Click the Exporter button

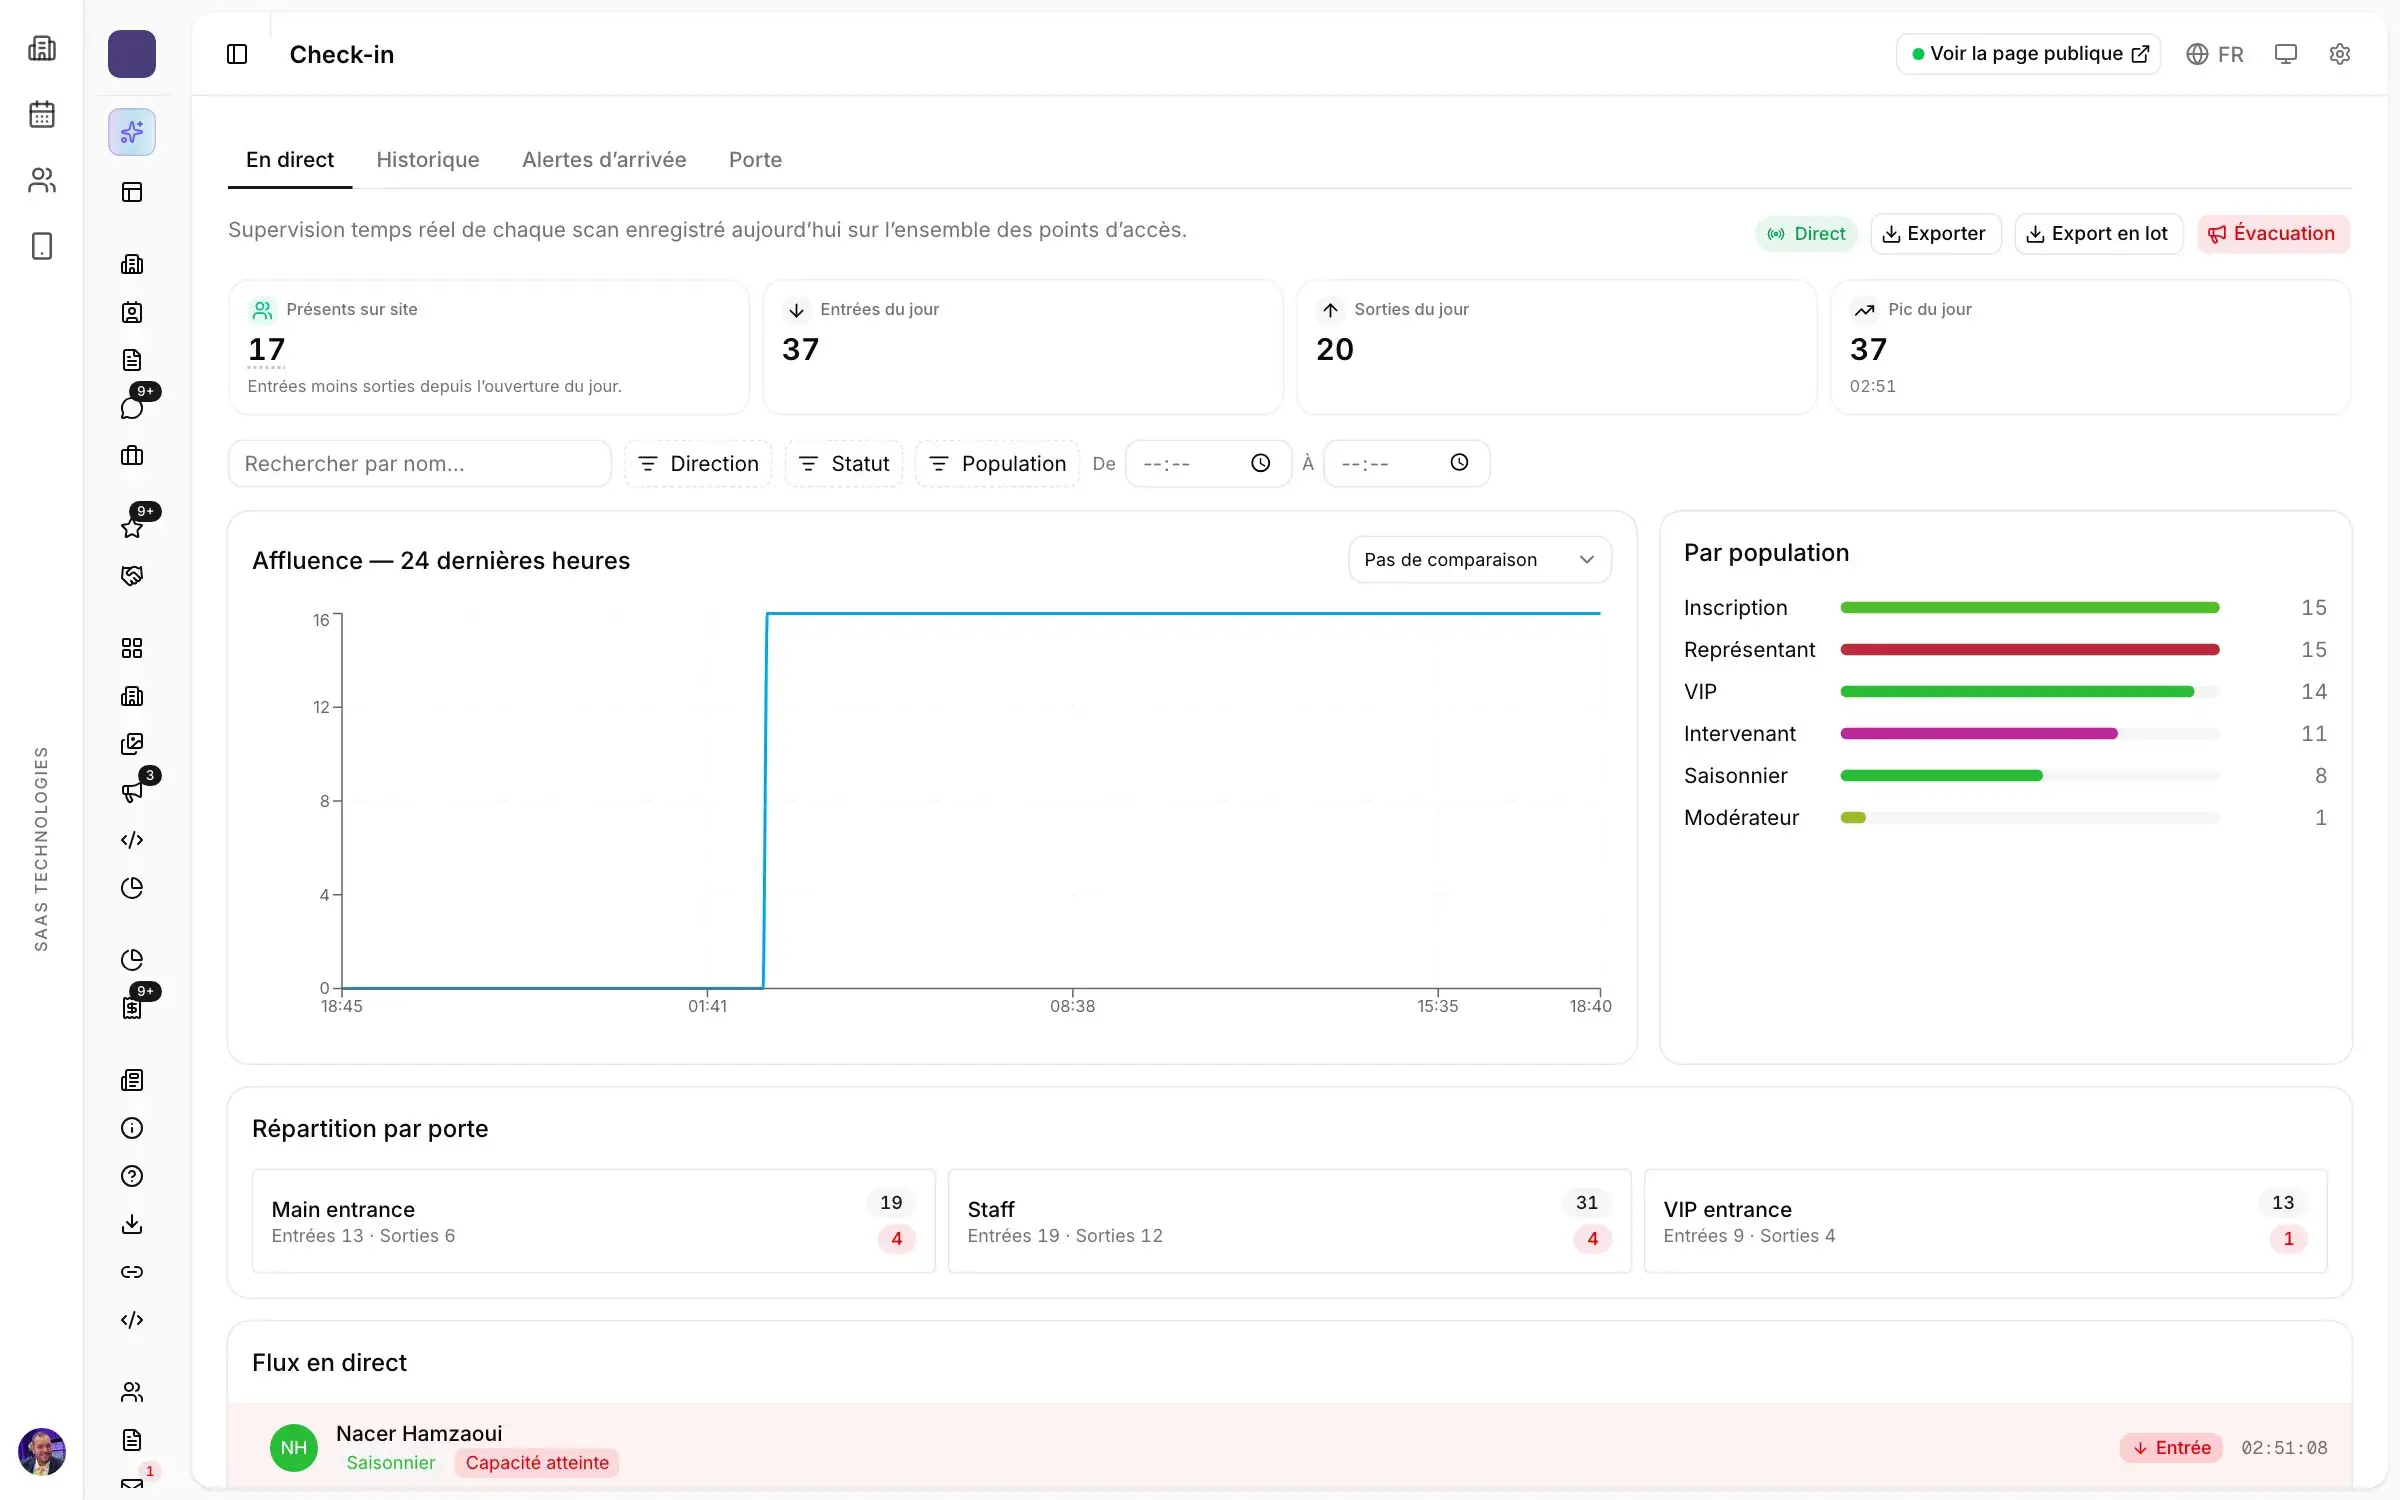[1935, 233]
